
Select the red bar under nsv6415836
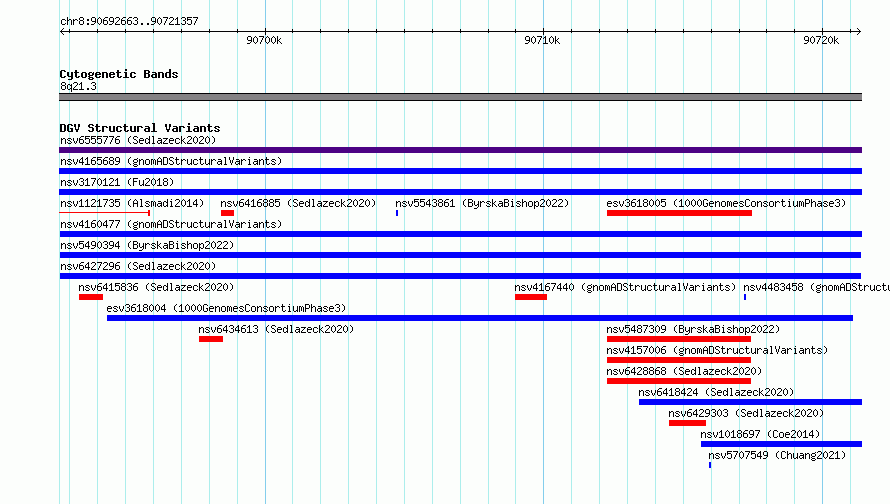pos(91,297)
